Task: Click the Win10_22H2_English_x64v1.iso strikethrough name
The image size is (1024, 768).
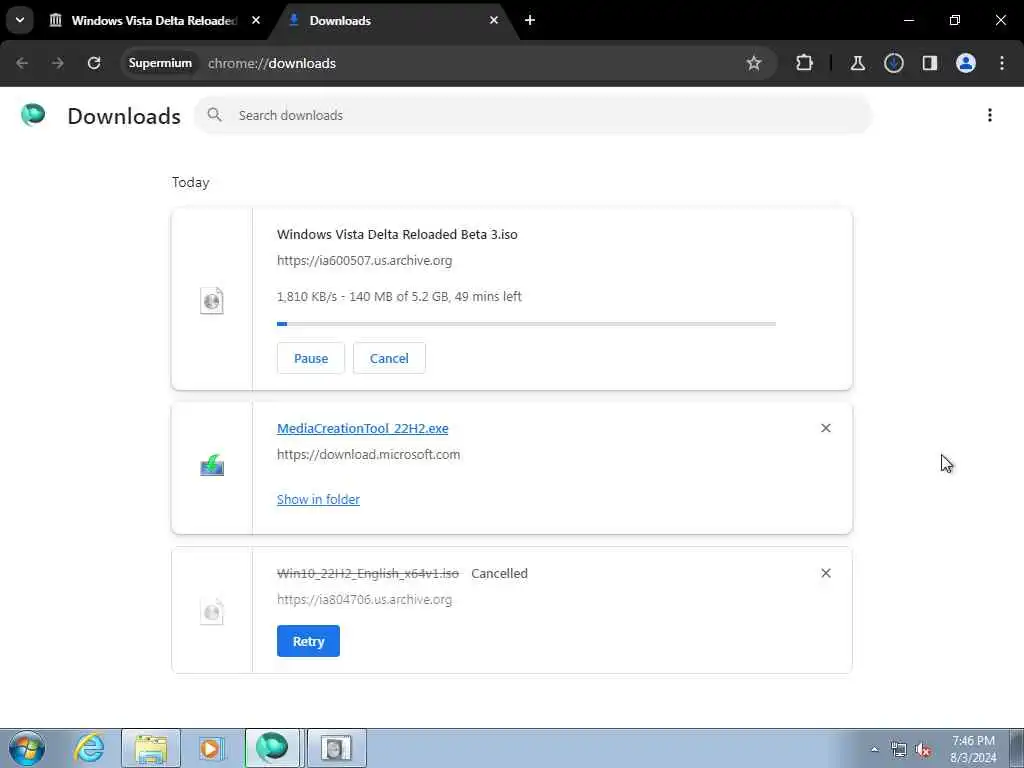Action: click(368, 573)
